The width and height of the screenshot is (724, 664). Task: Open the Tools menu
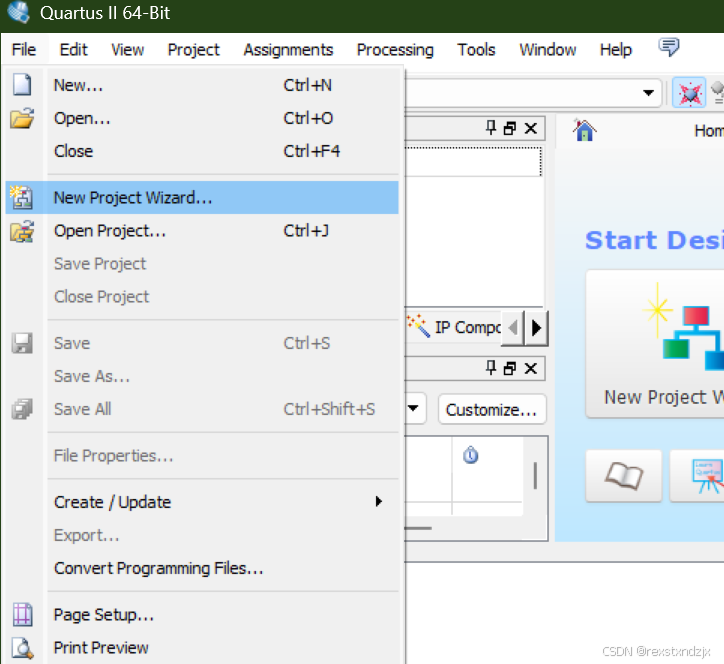pos(476,49)
